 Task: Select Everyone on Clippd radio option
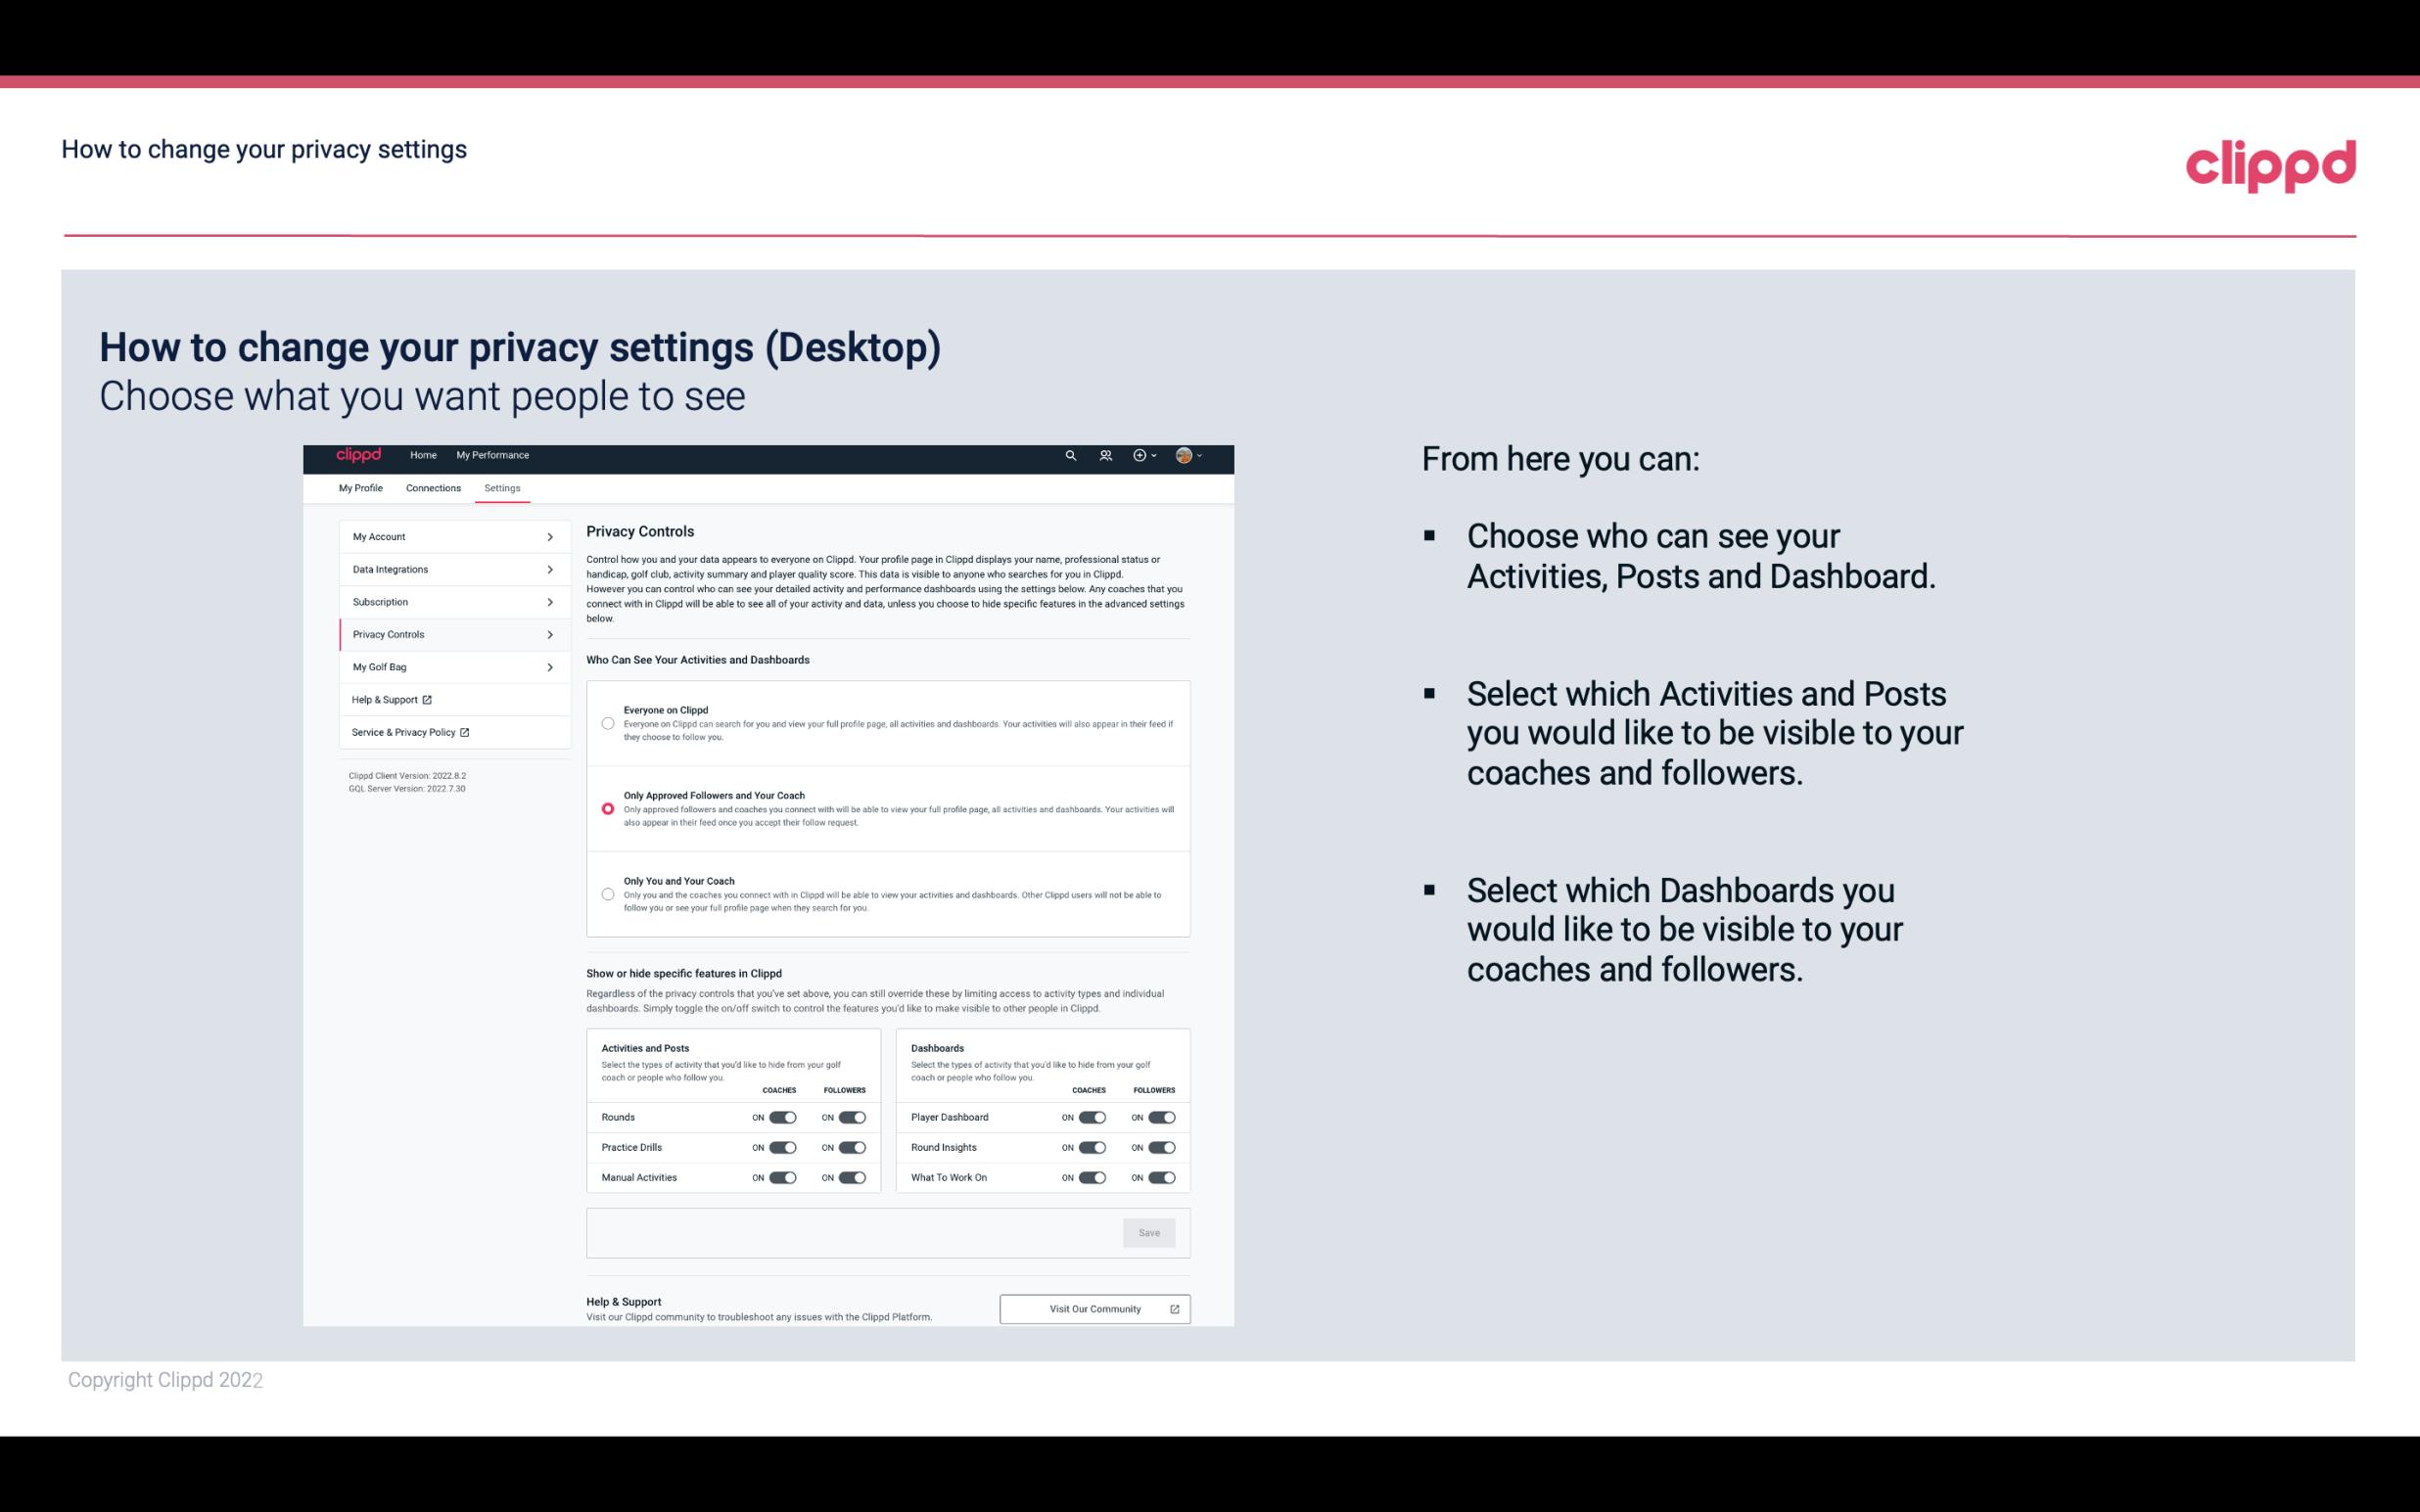(x=608, y=723)
